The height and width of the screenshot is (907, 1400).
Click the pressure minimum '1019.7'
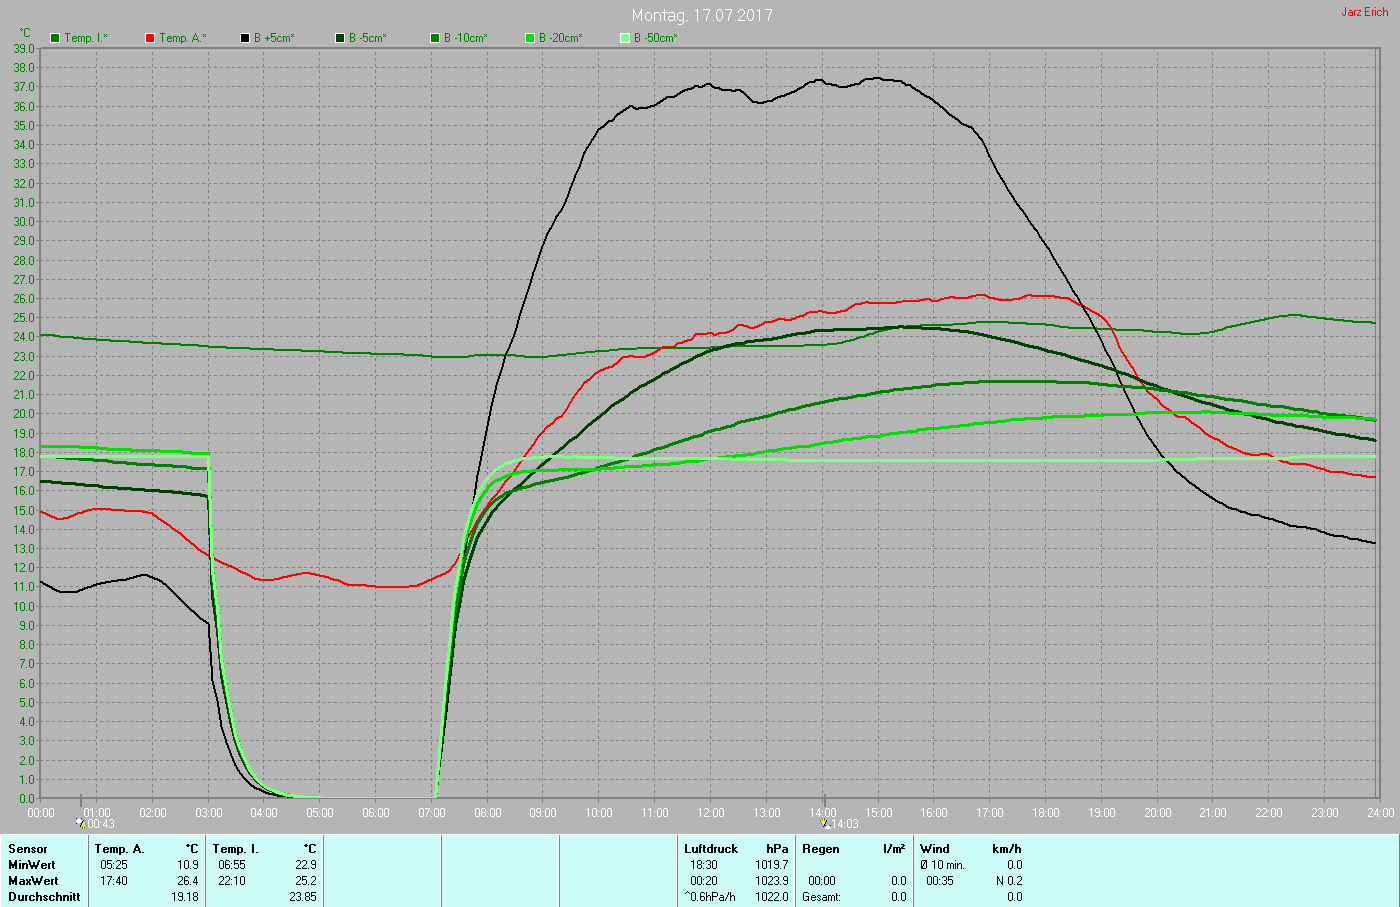point(772,865)
